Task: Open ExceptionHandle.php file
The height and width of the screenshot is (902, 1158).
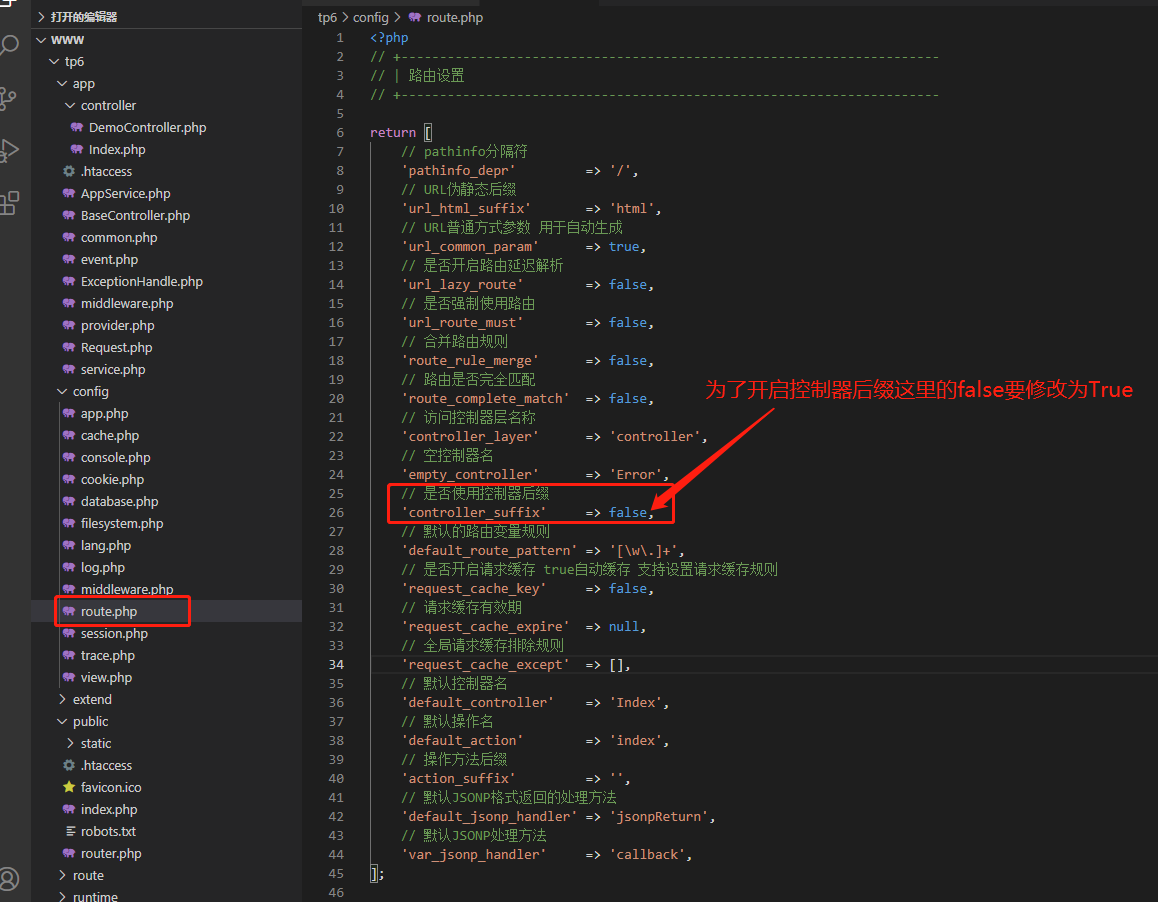Action: click(142, 281)
